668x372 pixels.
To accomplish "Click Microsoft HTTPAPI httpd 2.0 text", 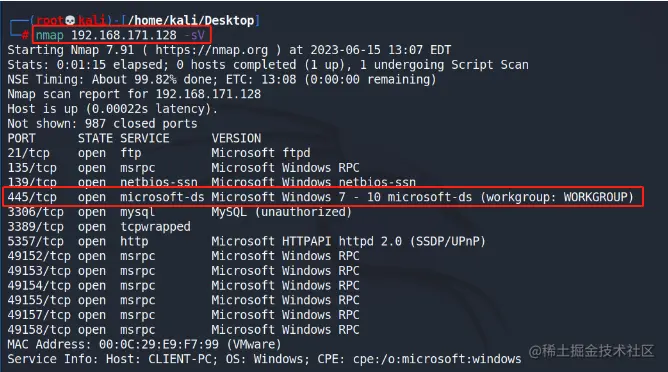I will click(x=306, y=242).
